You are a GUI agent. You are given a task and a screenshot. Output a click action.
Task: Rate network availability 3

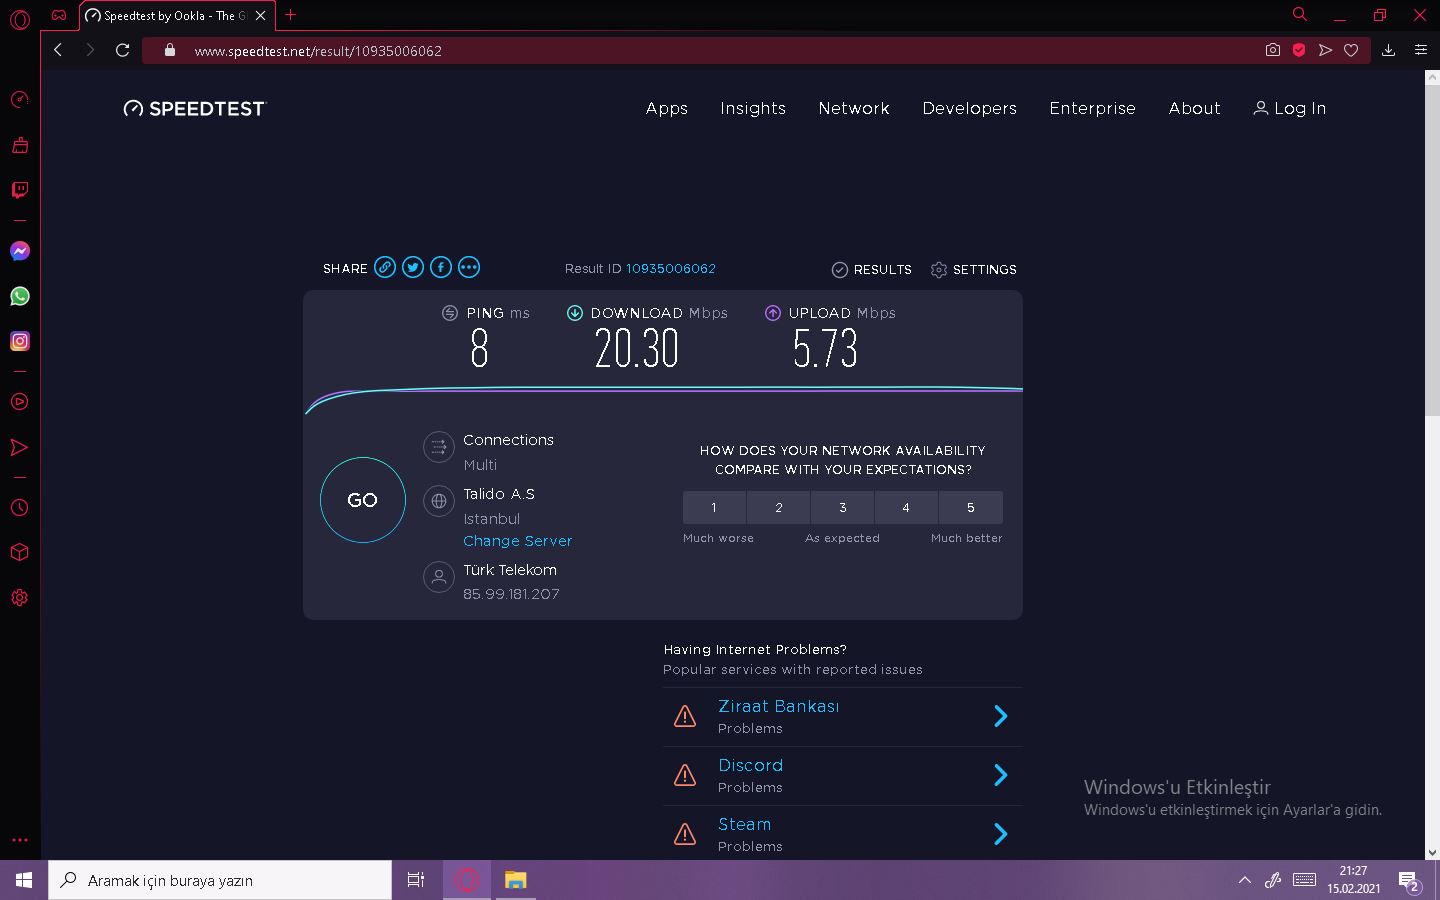tap(842, 507)
